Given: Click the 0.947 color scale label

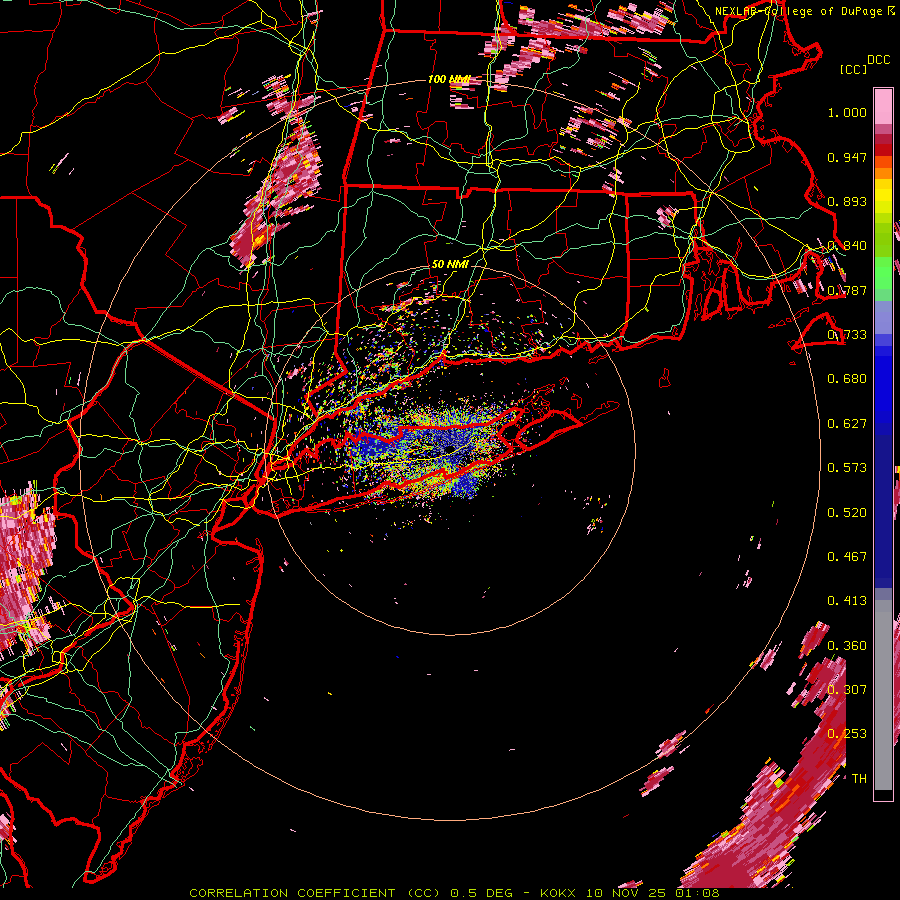Looking at the screenshot, I should coord(847,157).
